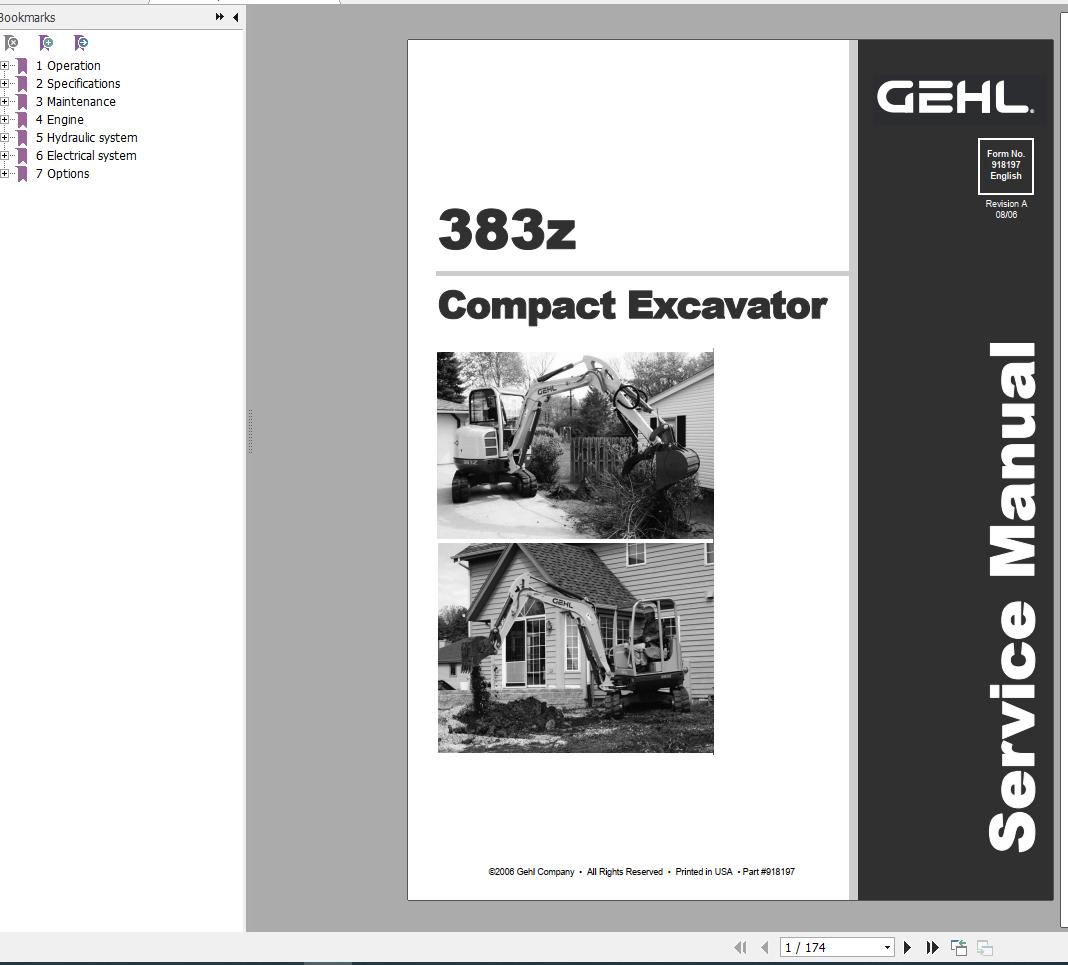Select the Specifications bookmark

point(80,83)
